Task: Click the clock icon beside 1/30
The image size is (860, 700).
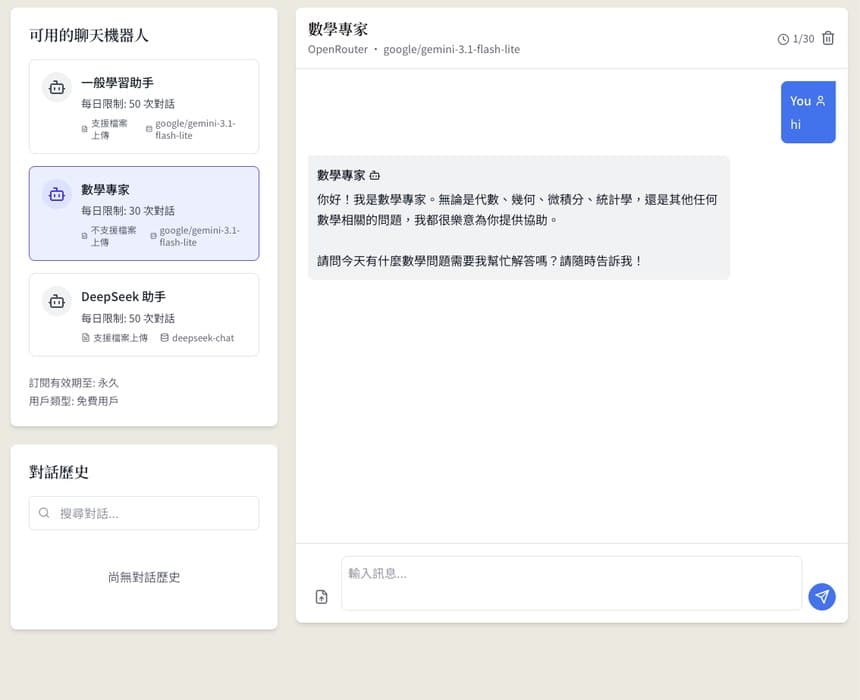Action: click(783, 39)
